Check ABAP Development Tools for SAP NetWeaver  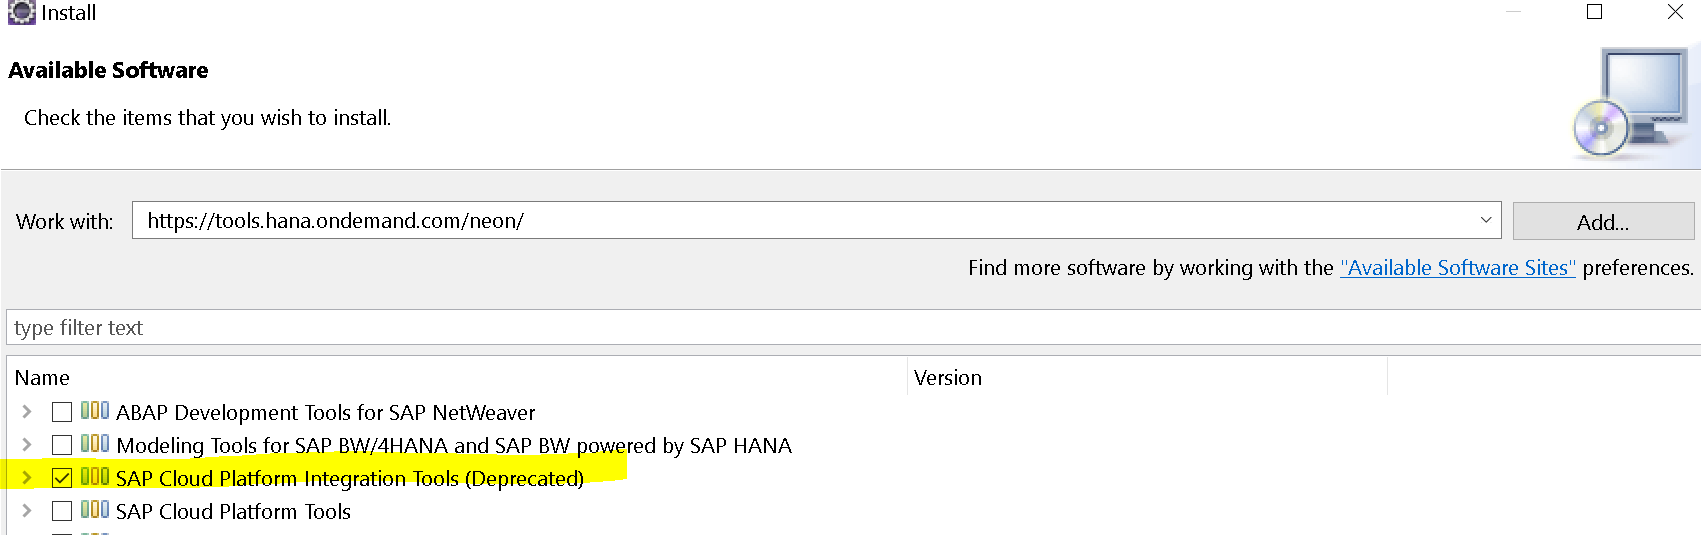pos(62,412)
